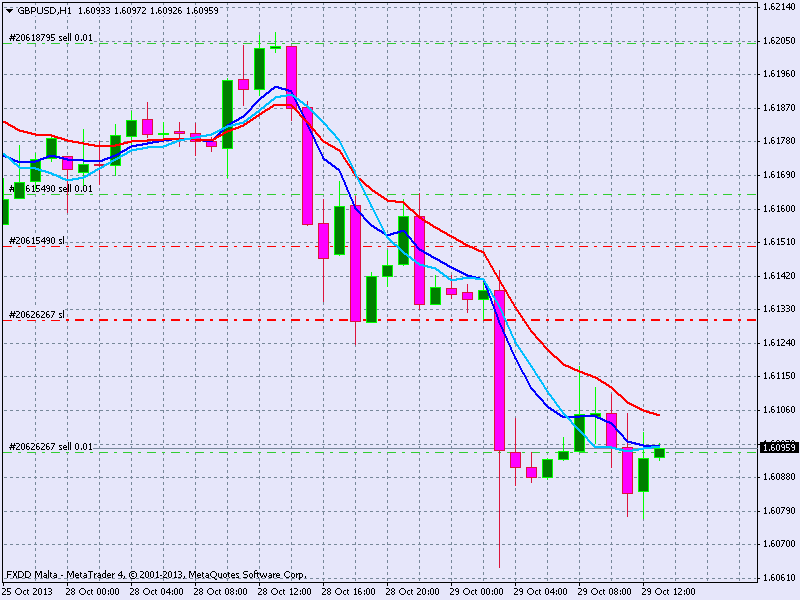
Task: Click the 29 Oct 00:00 time label
Action: click(477, 591)
